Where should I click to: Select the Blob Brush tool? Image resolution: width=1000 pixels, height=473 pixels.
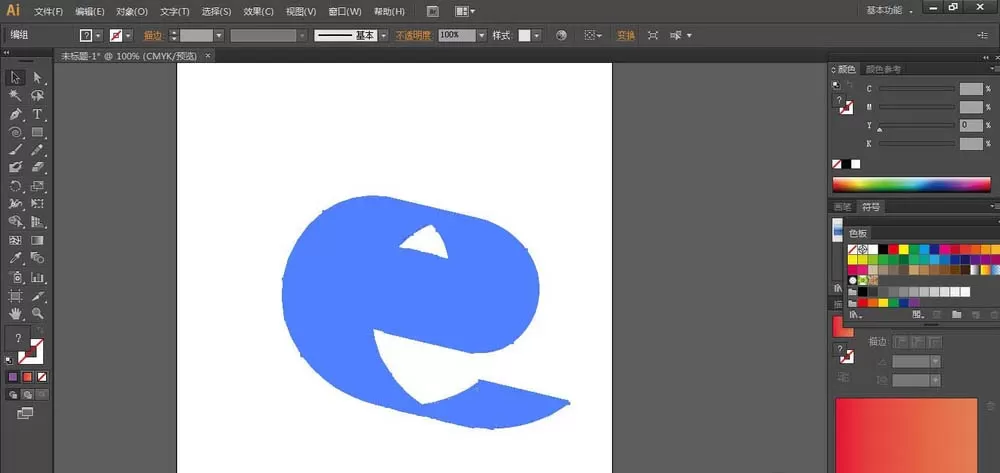pos(15,167)
